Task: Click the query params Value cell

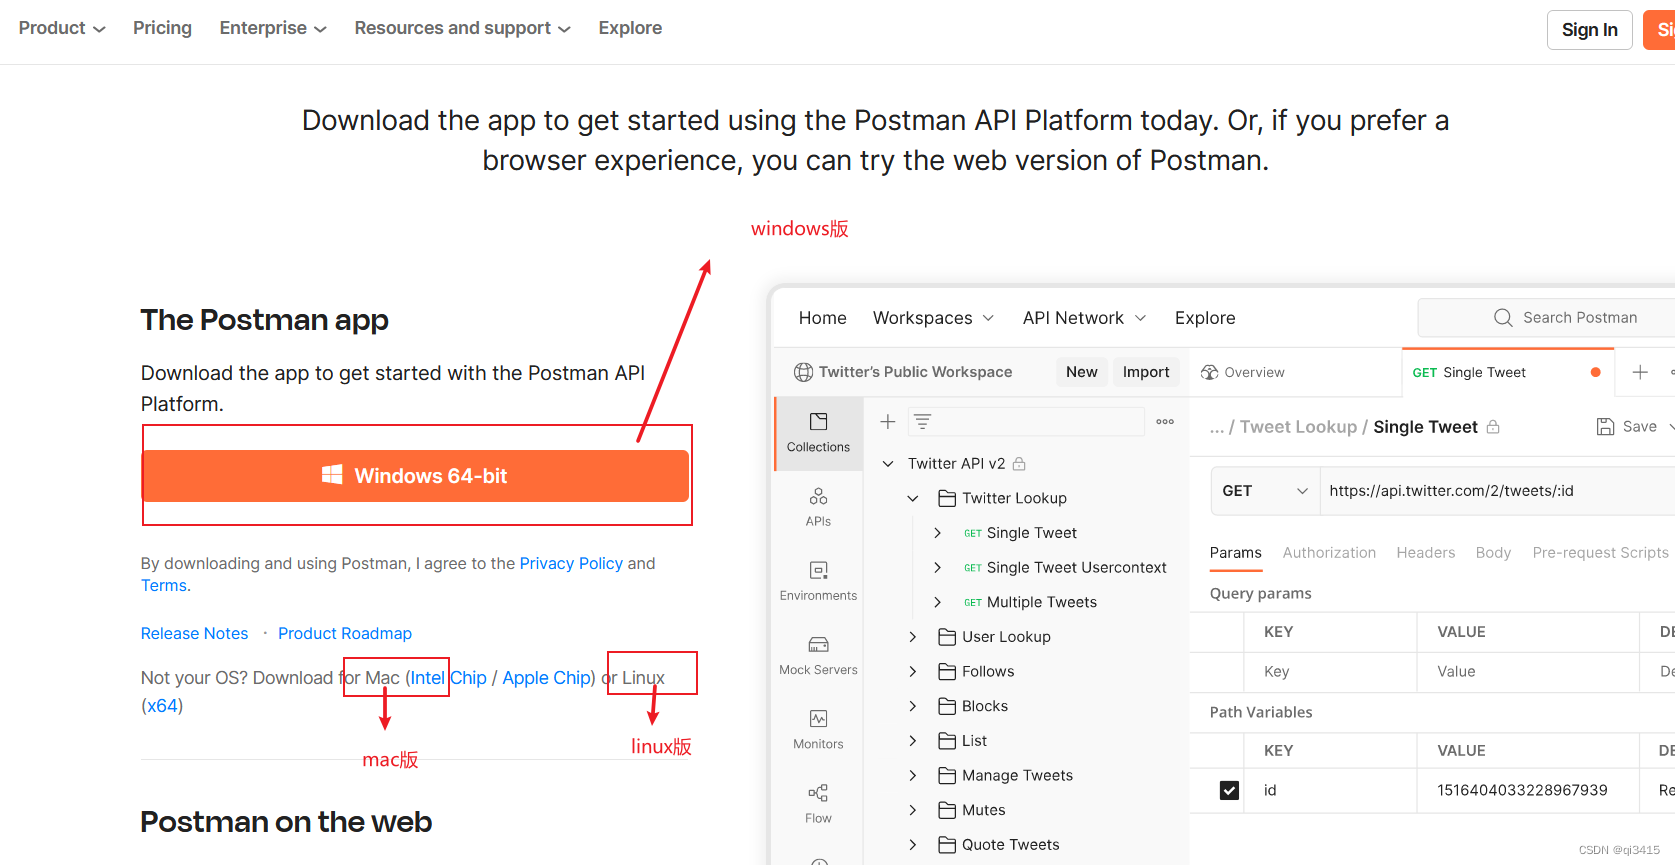Action: [x=1528, y=672]
